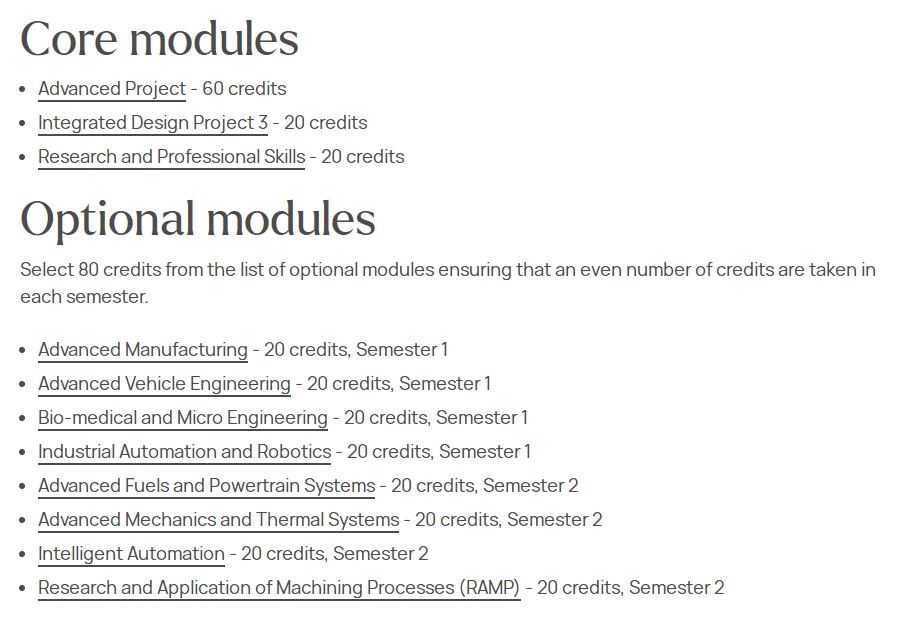Visit Advanced Vehicle Engineering module page
This screenshot has height=623, width=898.
click(164, 383)
